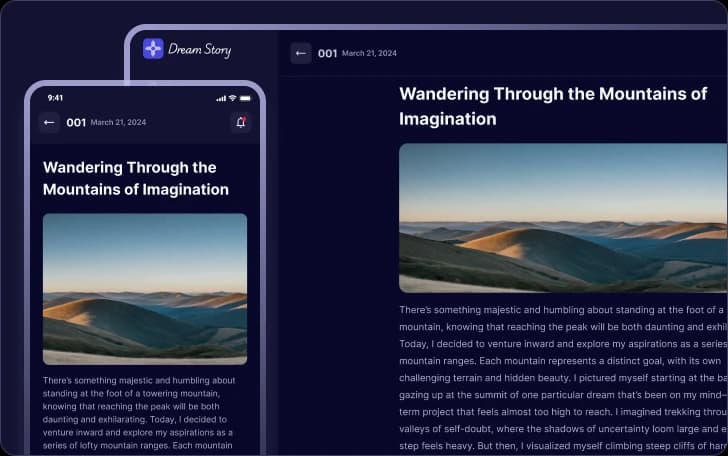
Task: Go back using the desktop view arrow button
Action: pos(301,53)
